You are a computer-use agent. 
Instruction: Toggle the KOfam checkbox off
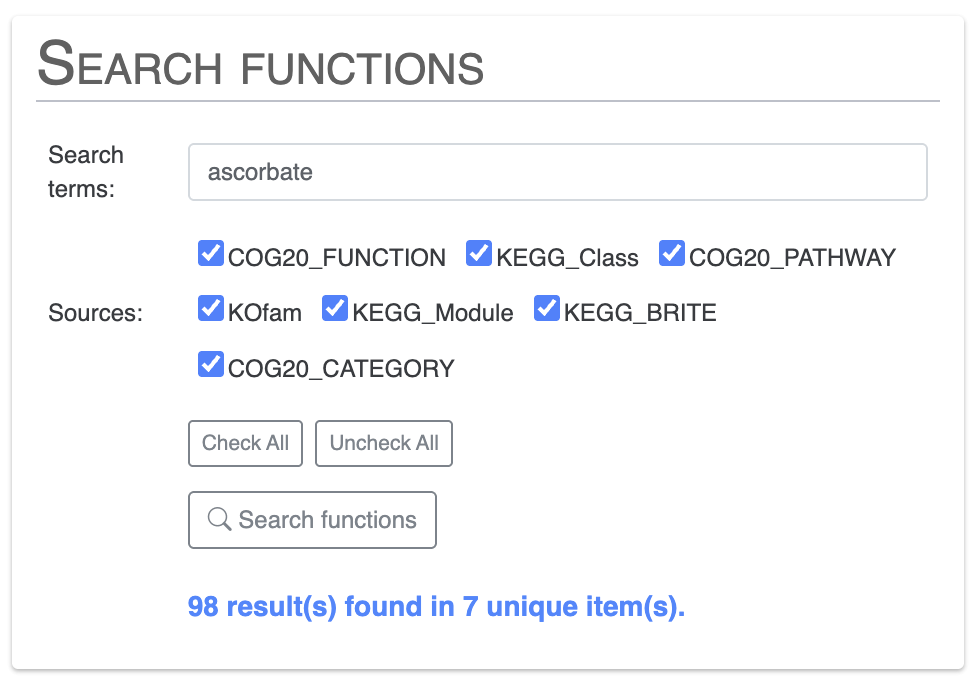[211, 309]
